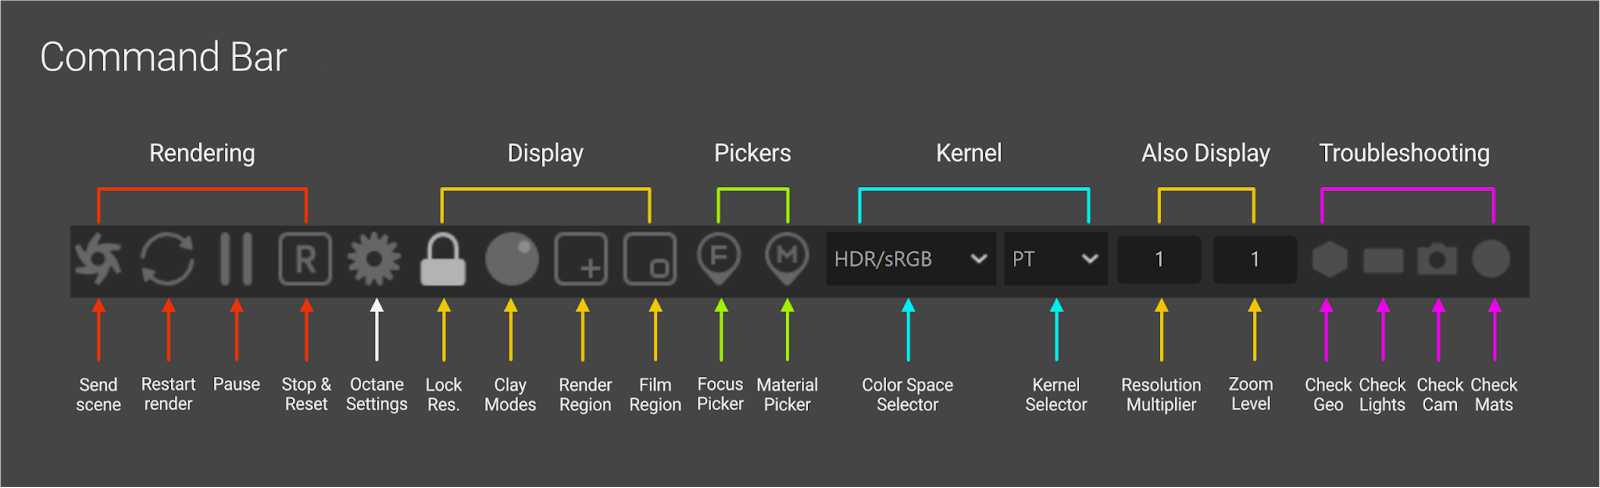The height and width of the screenshot is (488, 1600).
Task: Expand the PT kernel selector dropdown
Action: (1055, 259)
